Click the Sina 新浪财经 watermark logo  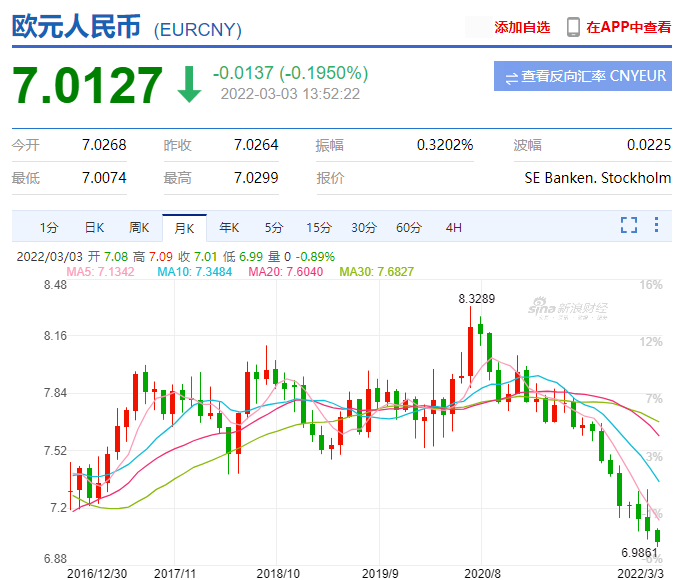point(568,306)
